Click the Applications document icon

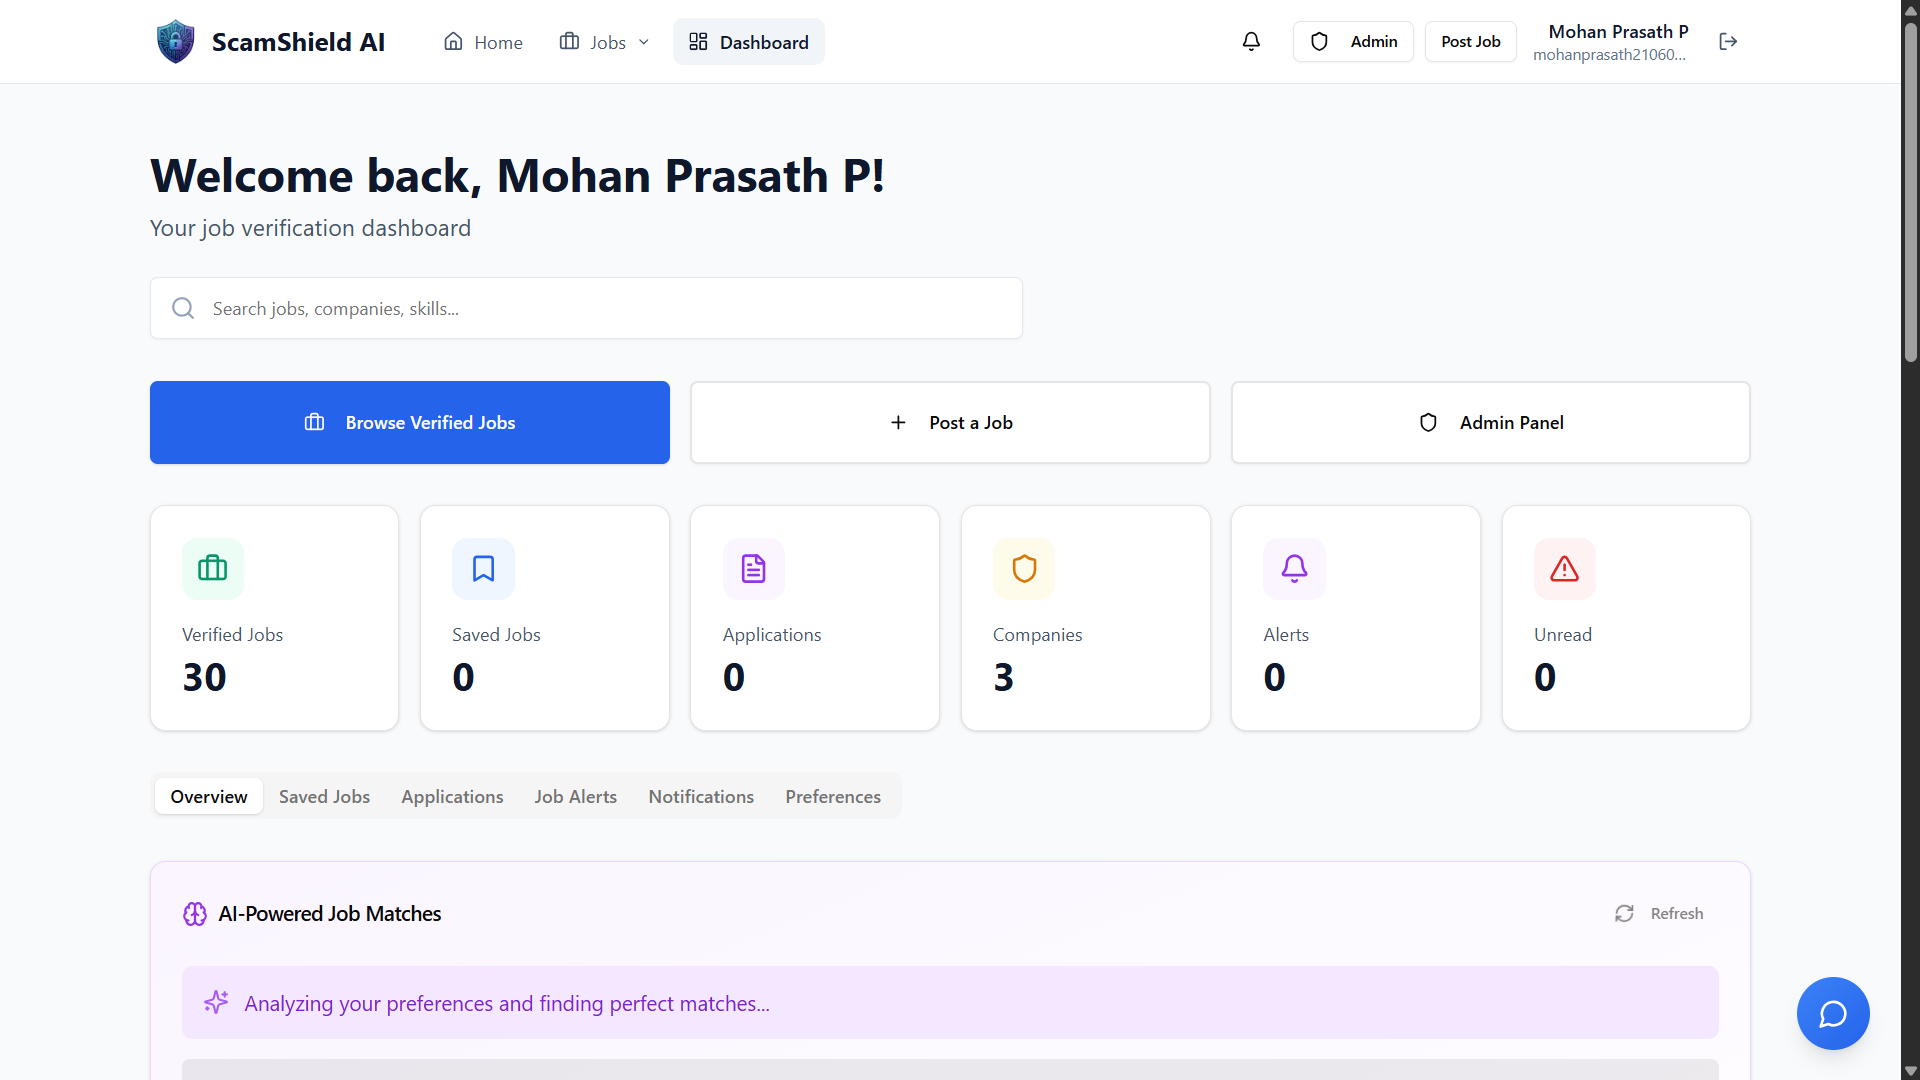click(754, 569)
